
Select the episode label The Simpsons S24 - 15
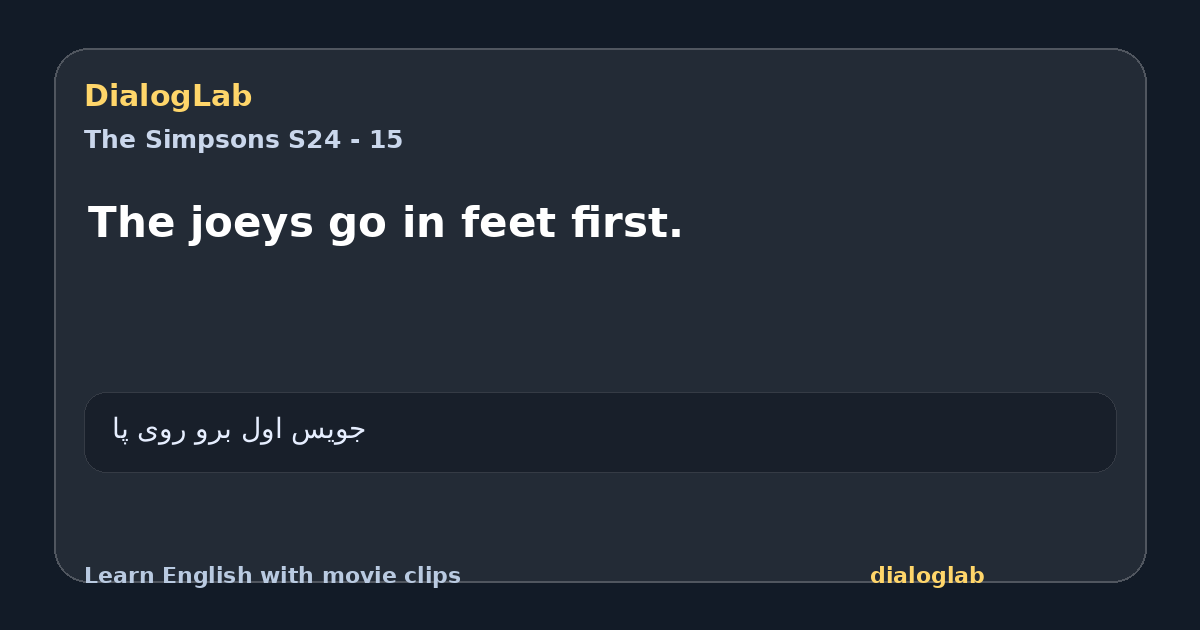(243, 140)
